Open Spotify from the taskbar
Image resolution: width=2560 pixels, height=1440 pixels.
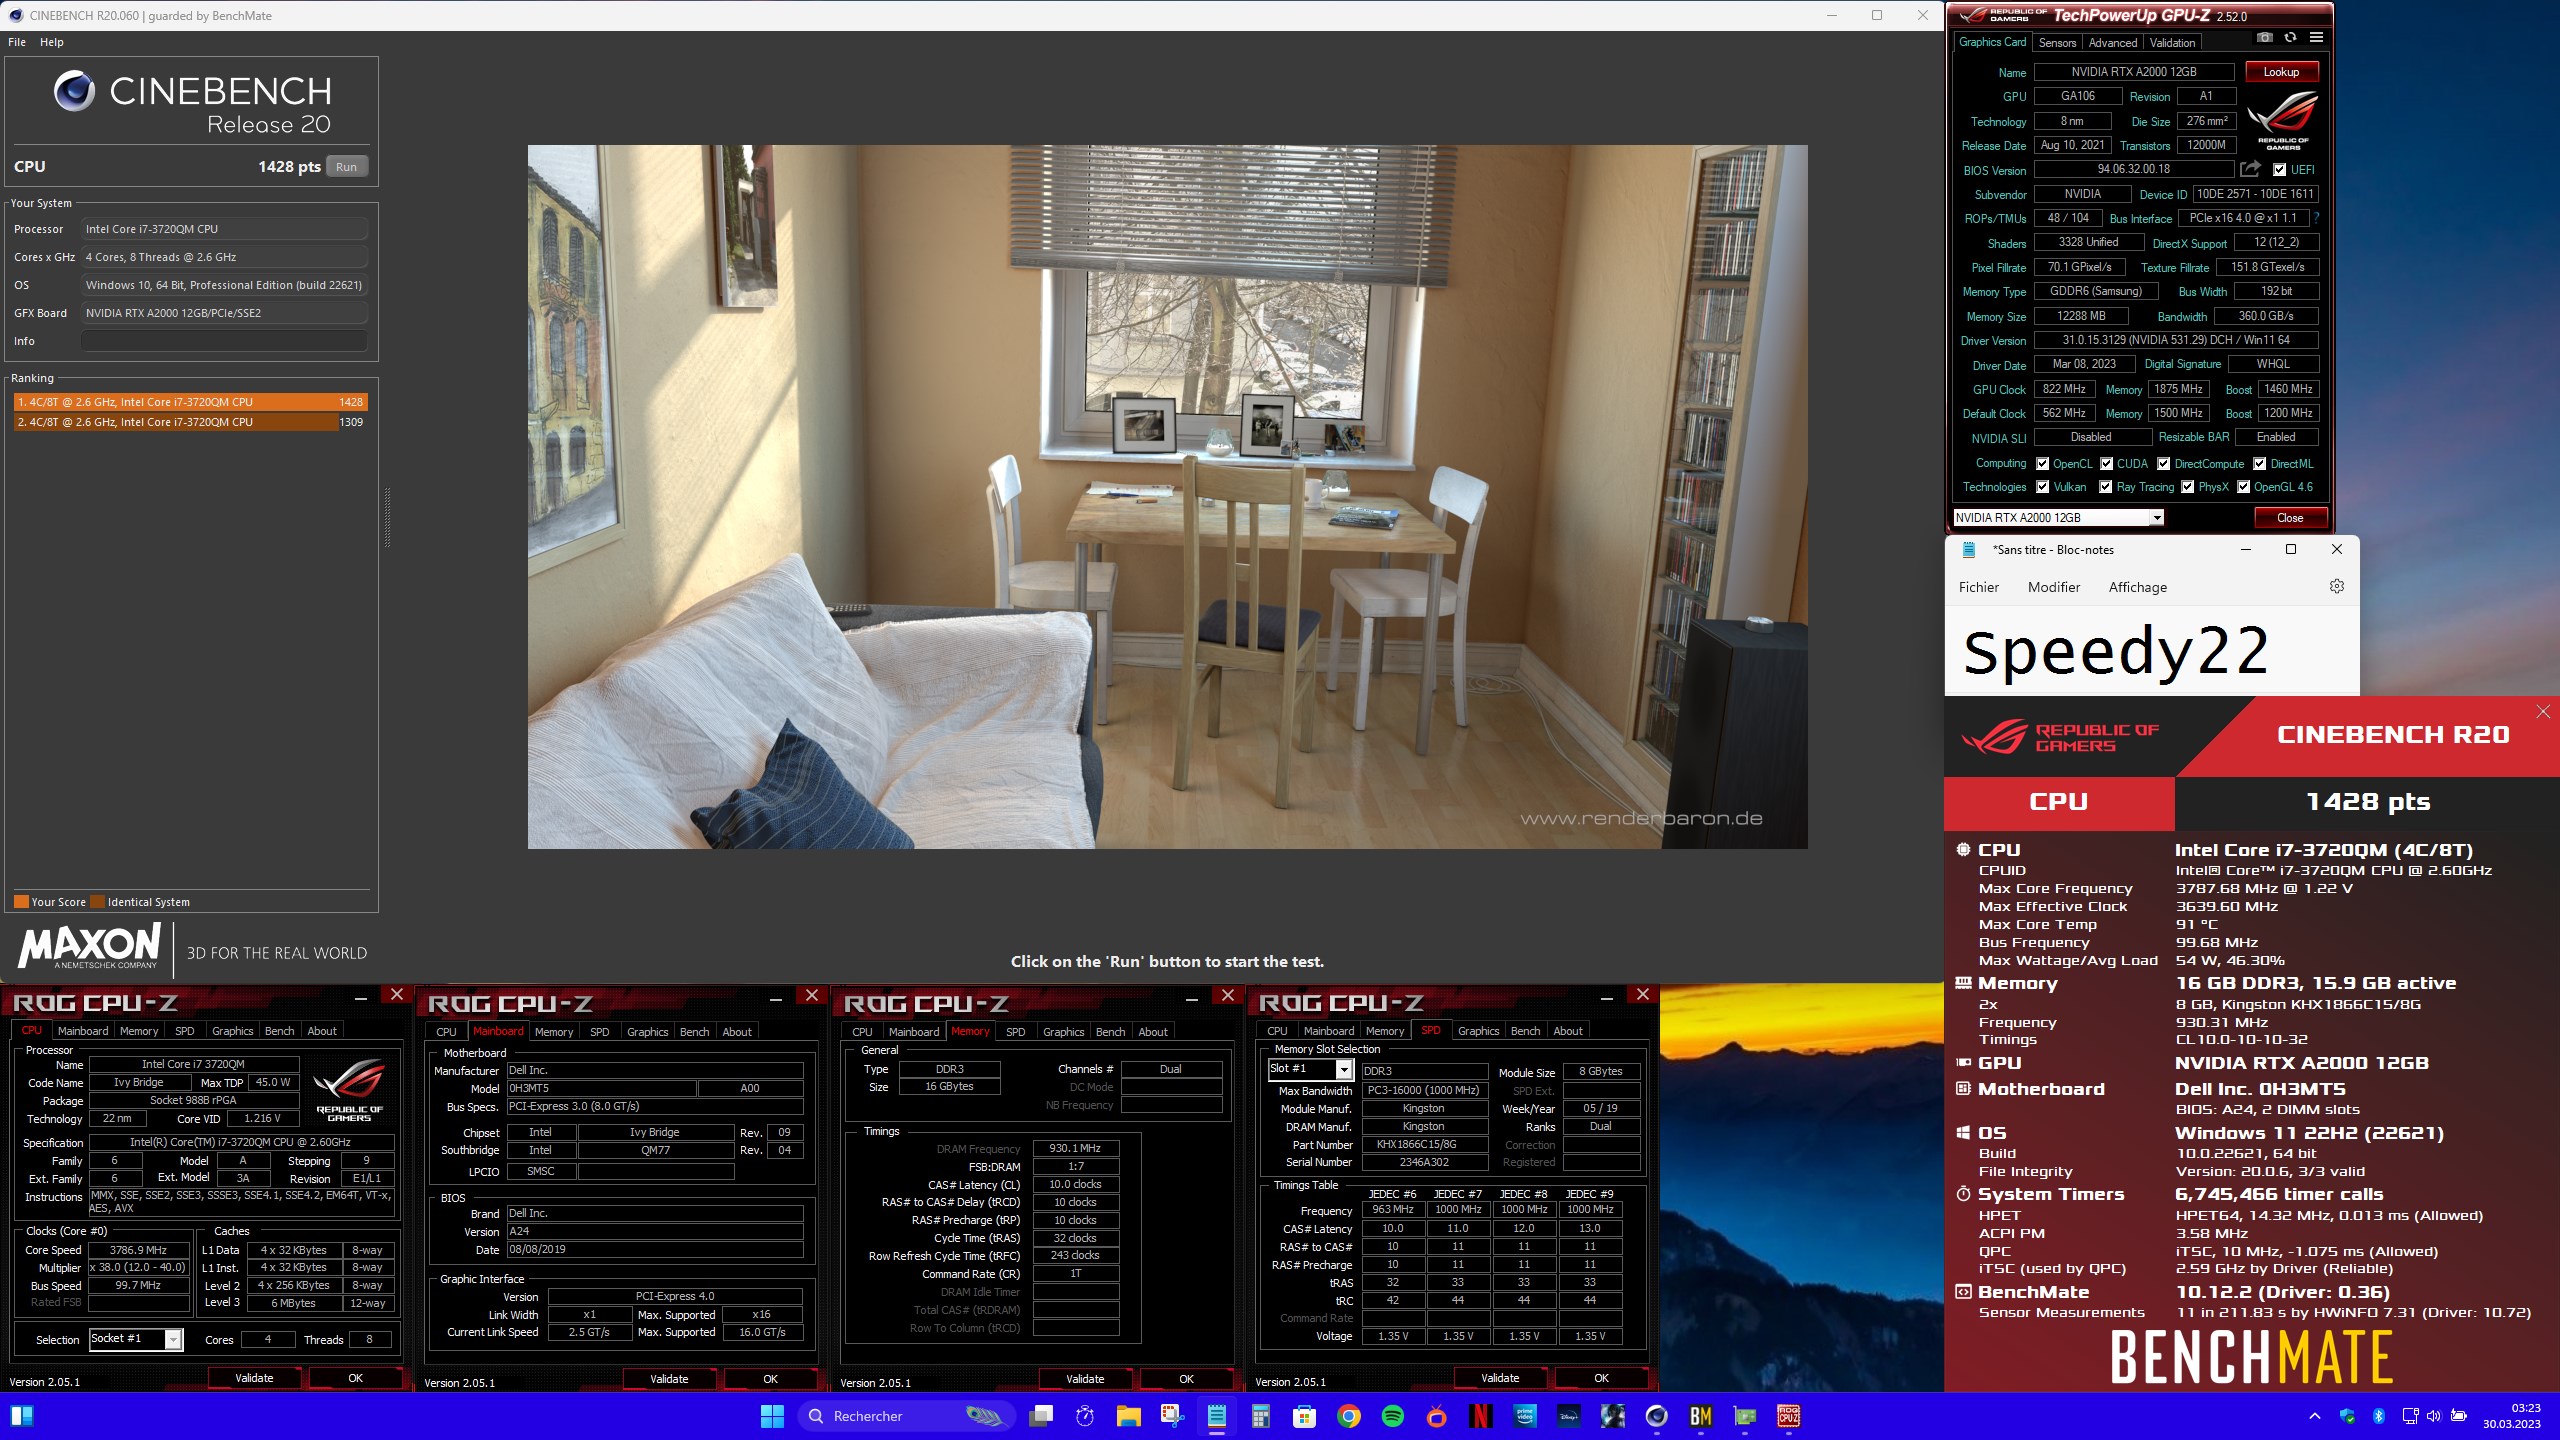point(1392,1416)
